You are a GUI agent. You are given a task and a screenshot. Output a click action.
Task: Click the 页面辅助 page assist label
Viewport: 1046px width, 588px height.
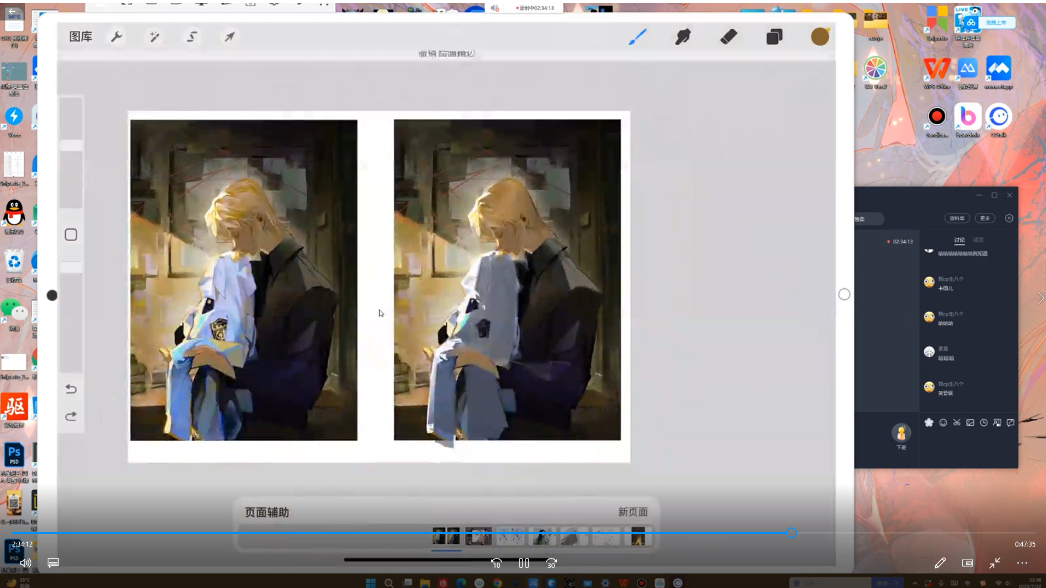click(267, 512)
